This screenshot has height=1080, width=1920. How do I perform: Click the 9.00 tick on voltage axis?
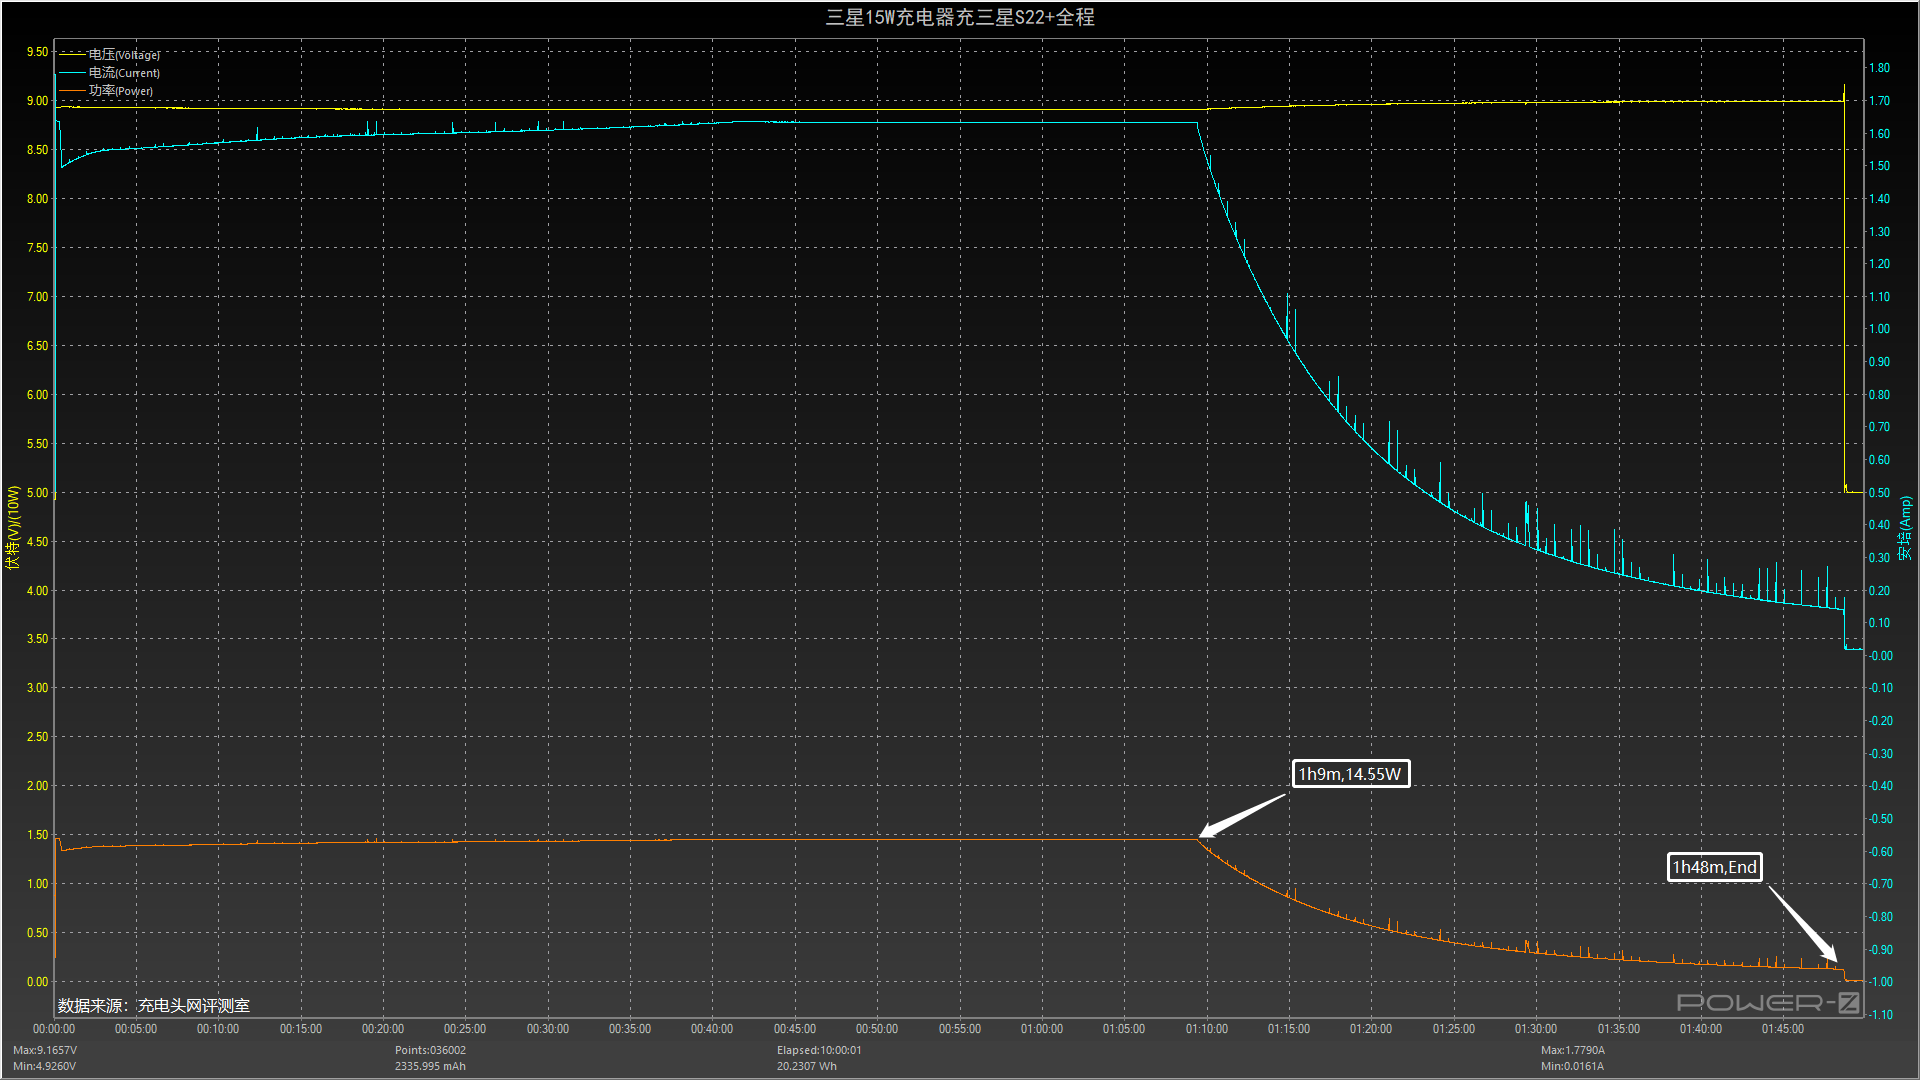pos(37,101)
